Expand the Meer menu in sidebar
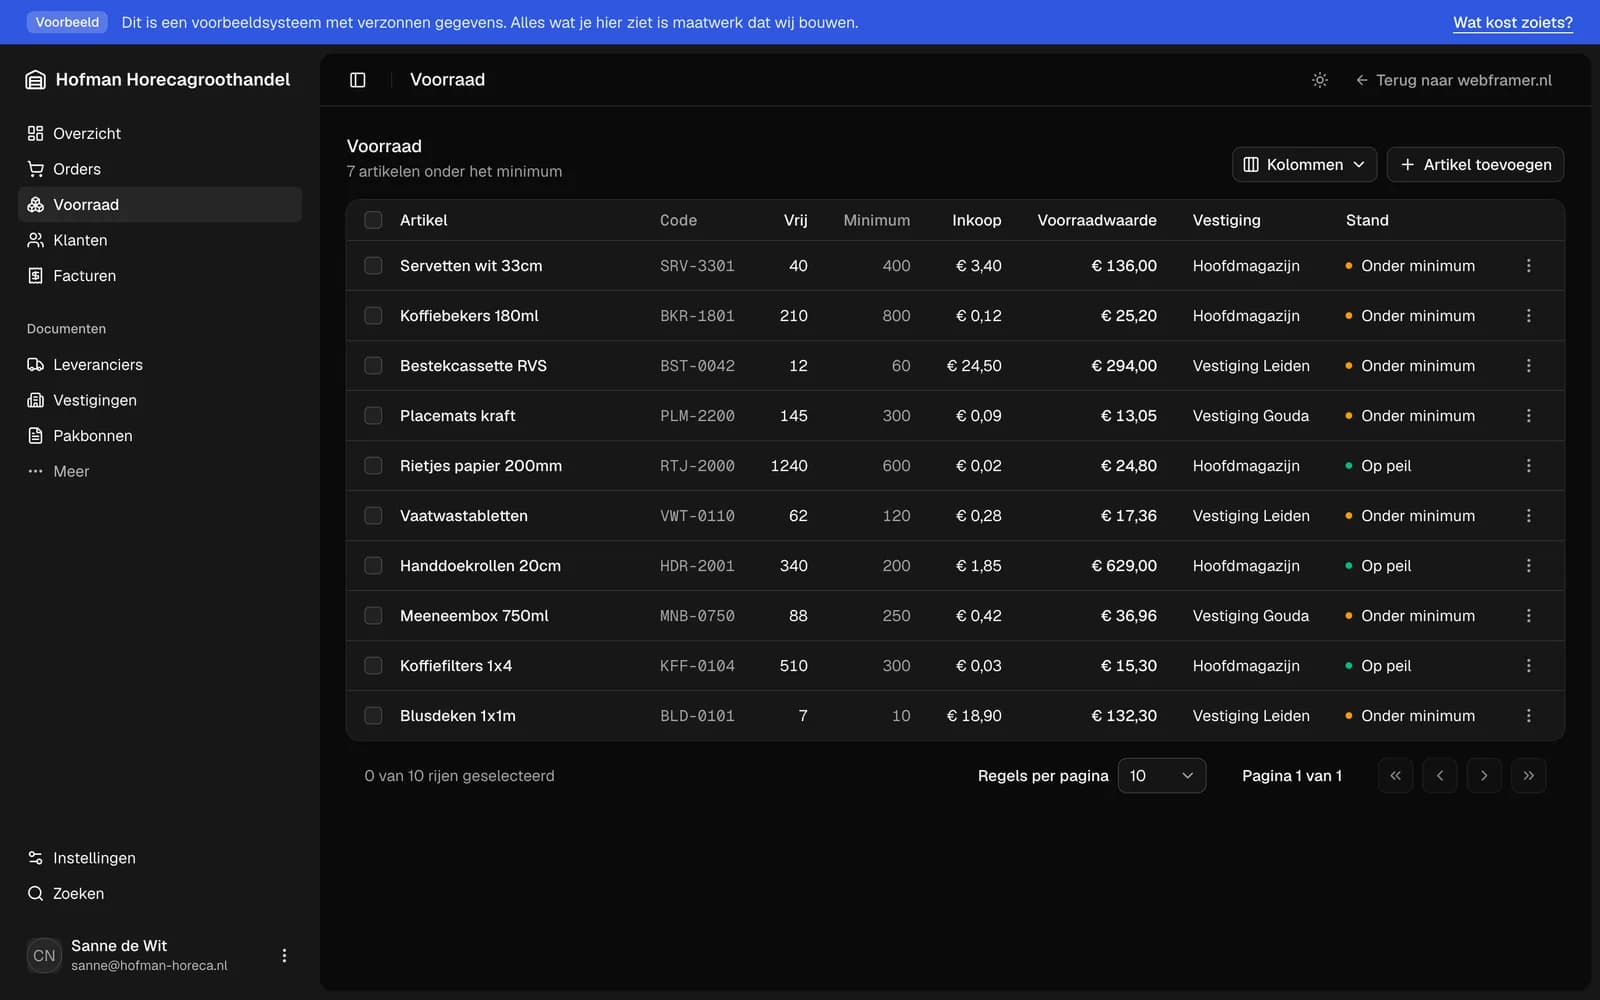Viewport: 1600px width, 1000px height. tap(160, 471)
